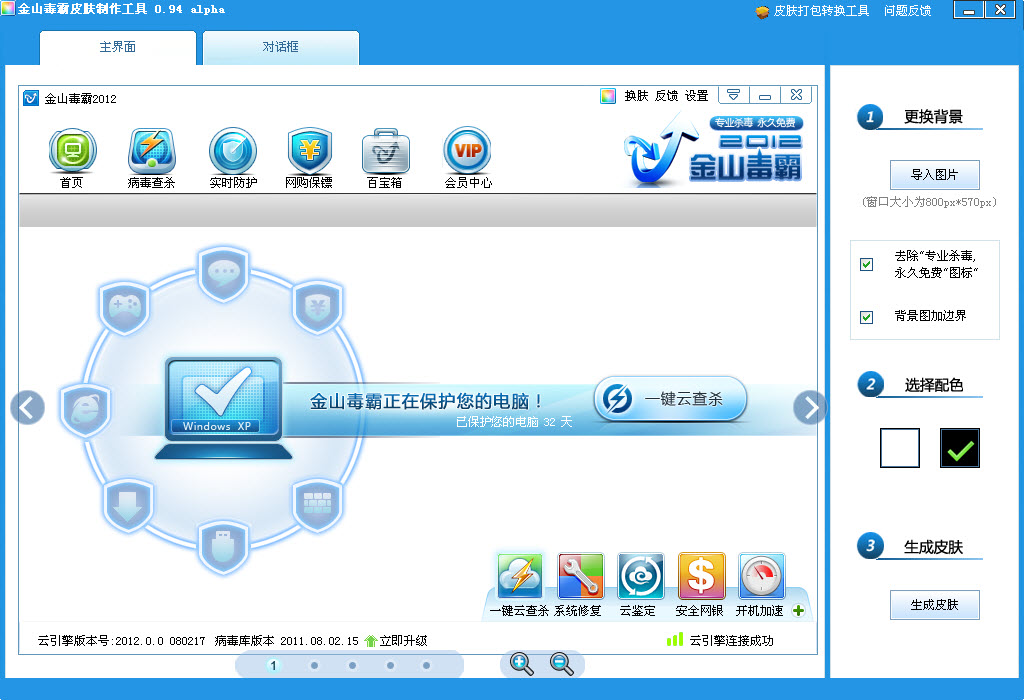Click the 金山毒霸正在保护您的电脑 banner text
Screen dimensions: 1024x700
pyautogui.click(x=426, y=401)
